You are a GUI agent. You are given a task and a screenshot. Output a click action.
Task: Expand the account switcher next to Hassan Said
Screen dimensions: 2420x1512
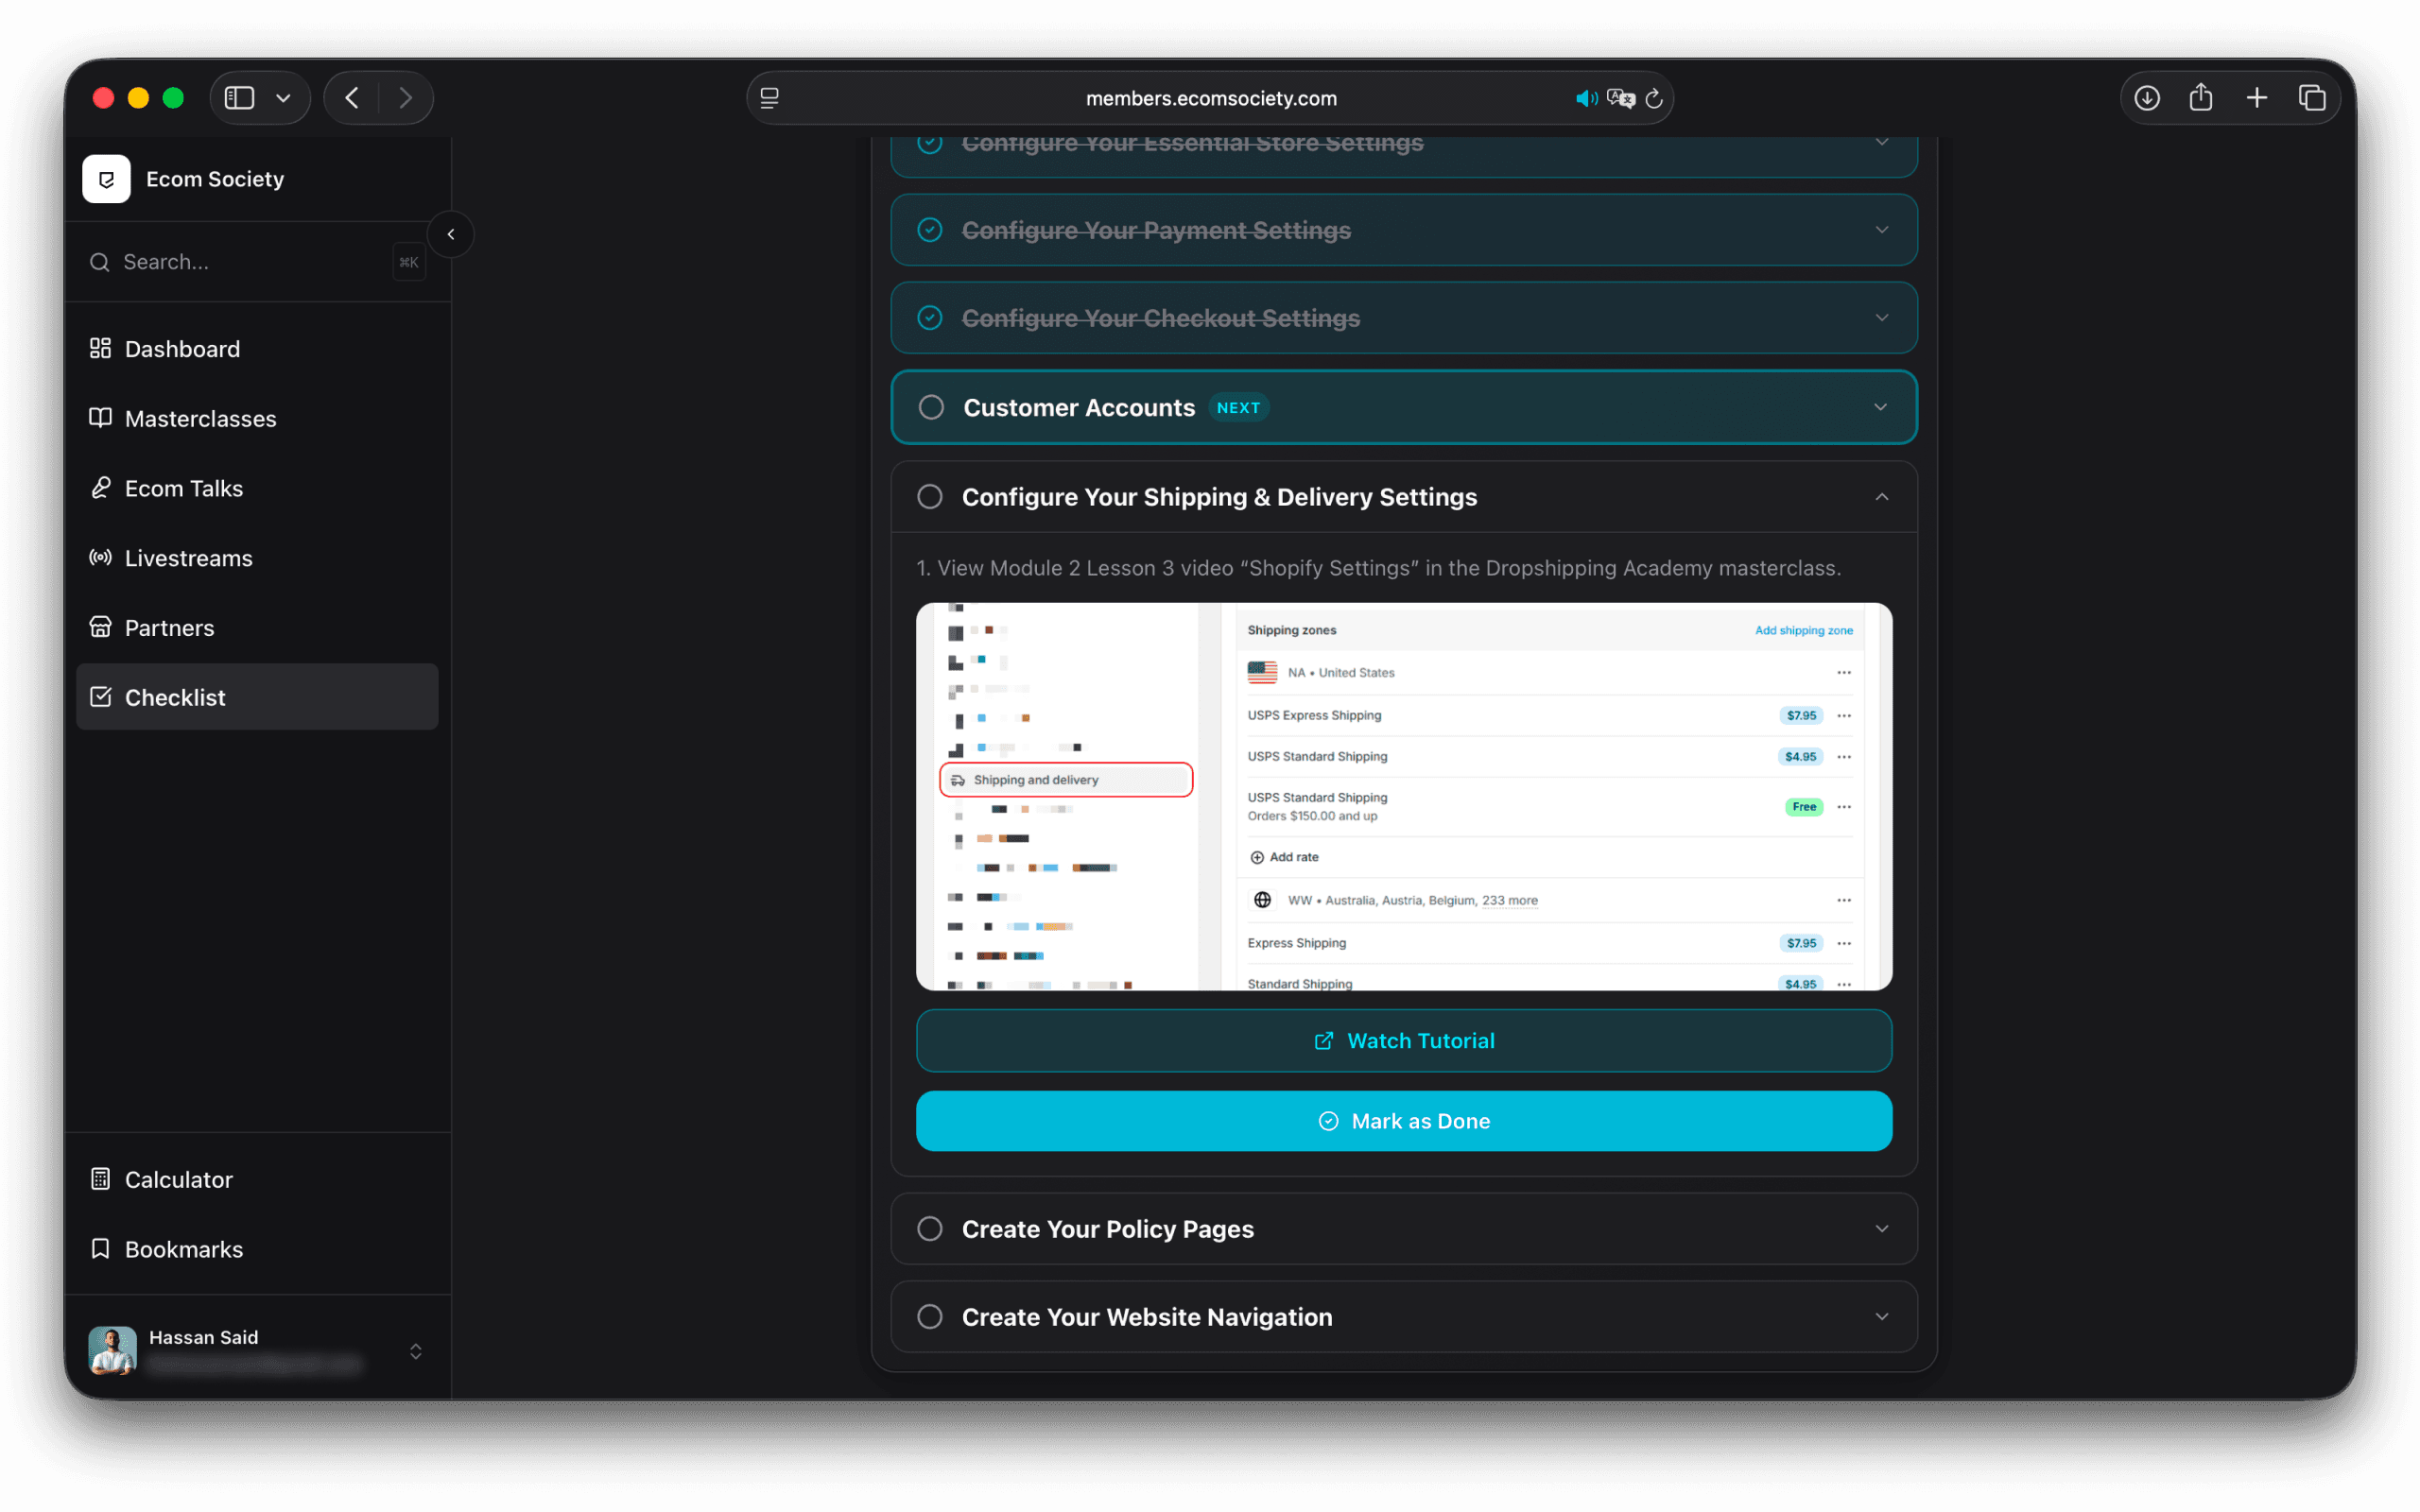(x=416, y=1351)
